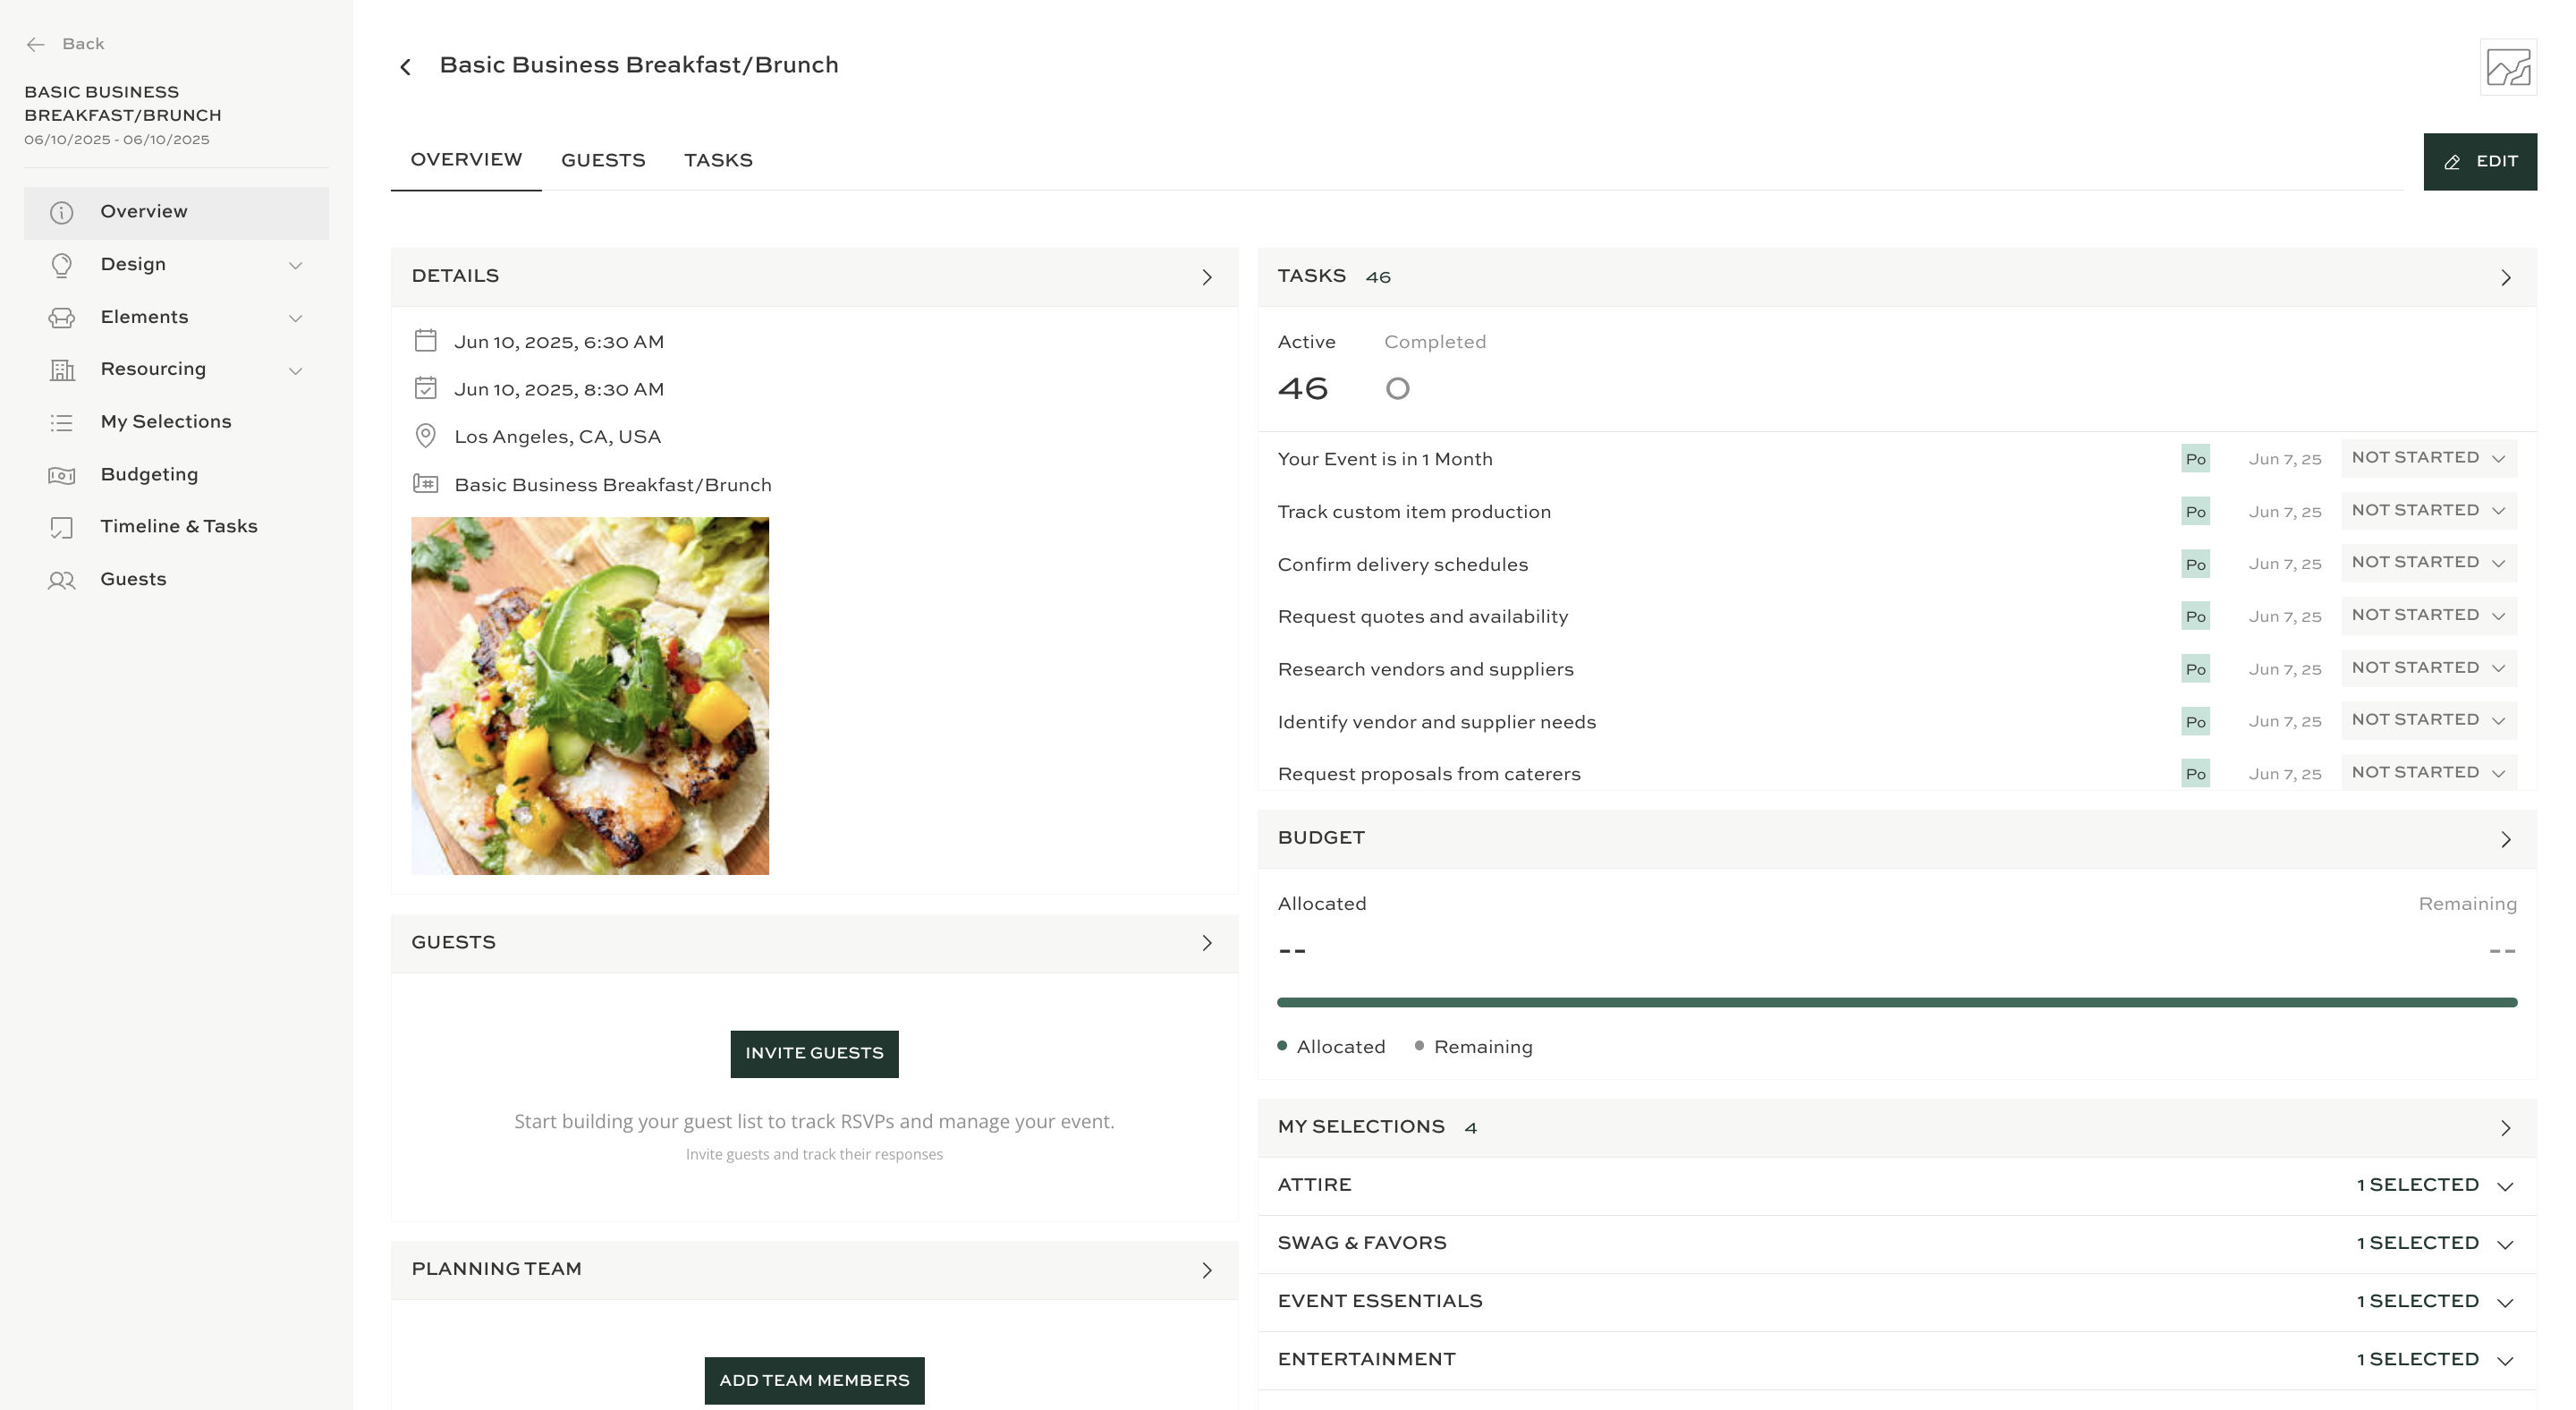Open status dropdown for Request proposals from caterers

click(2428, 773)
